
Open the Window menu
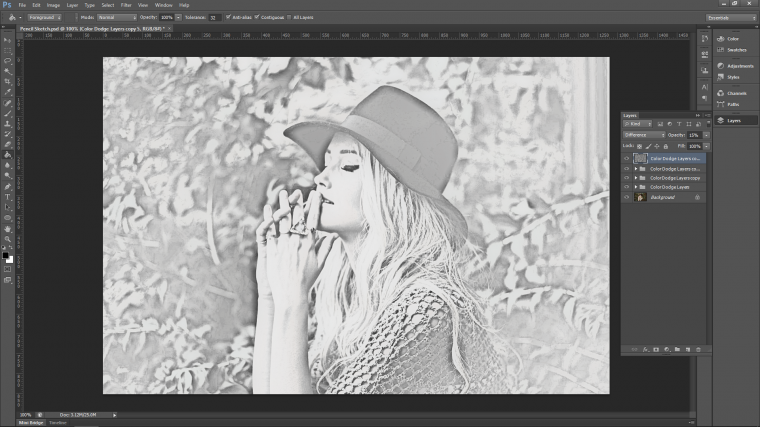(x=163, y=5)
